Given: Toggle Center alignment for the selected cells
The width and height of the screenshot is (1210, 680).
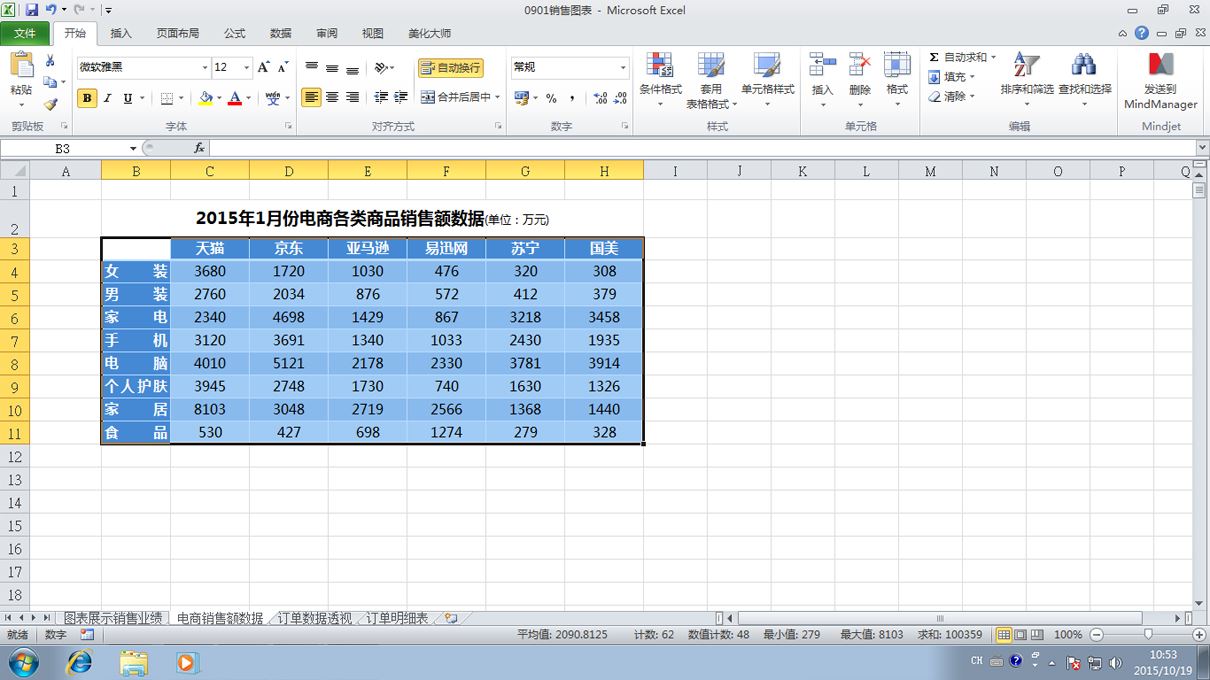Looking at the screenshot, I should (332, 97).
